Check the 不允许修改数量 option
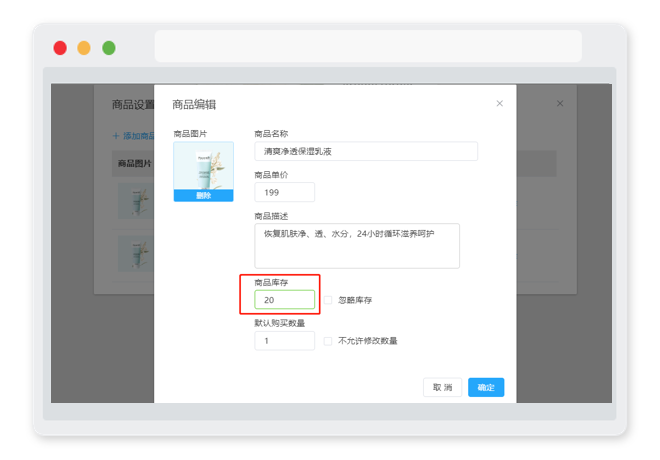Image resolution: width=660 pixels, height=460 pixels. 328,341
